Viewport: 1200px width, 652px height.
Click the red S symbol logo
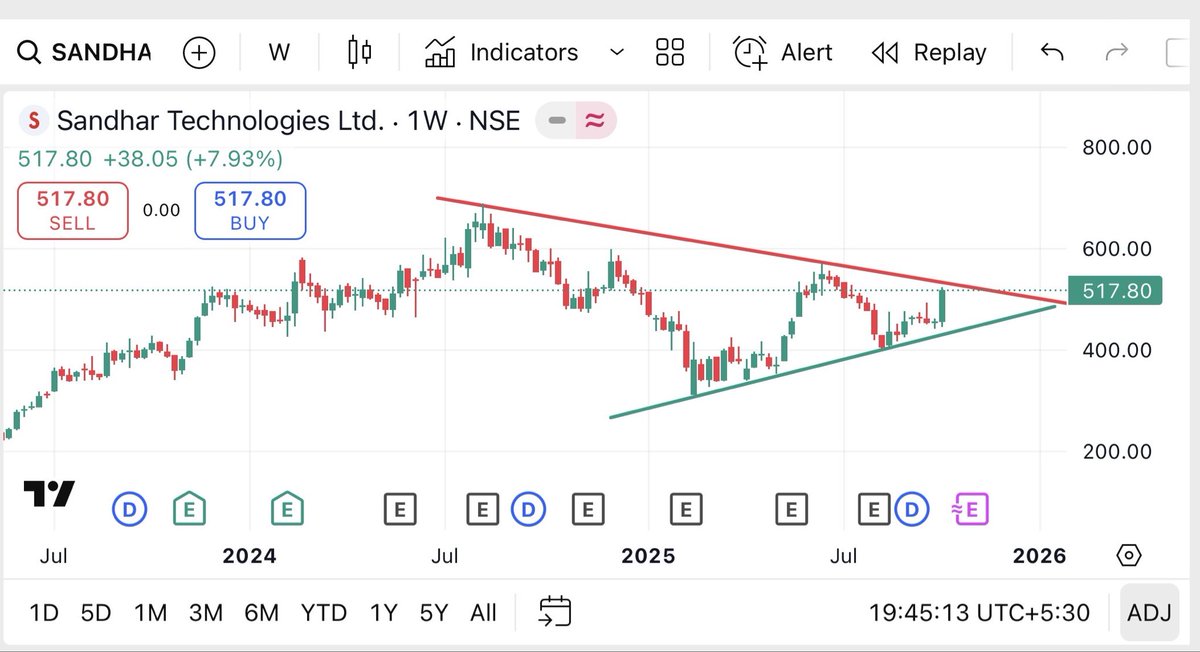click(x=35, y=122)
